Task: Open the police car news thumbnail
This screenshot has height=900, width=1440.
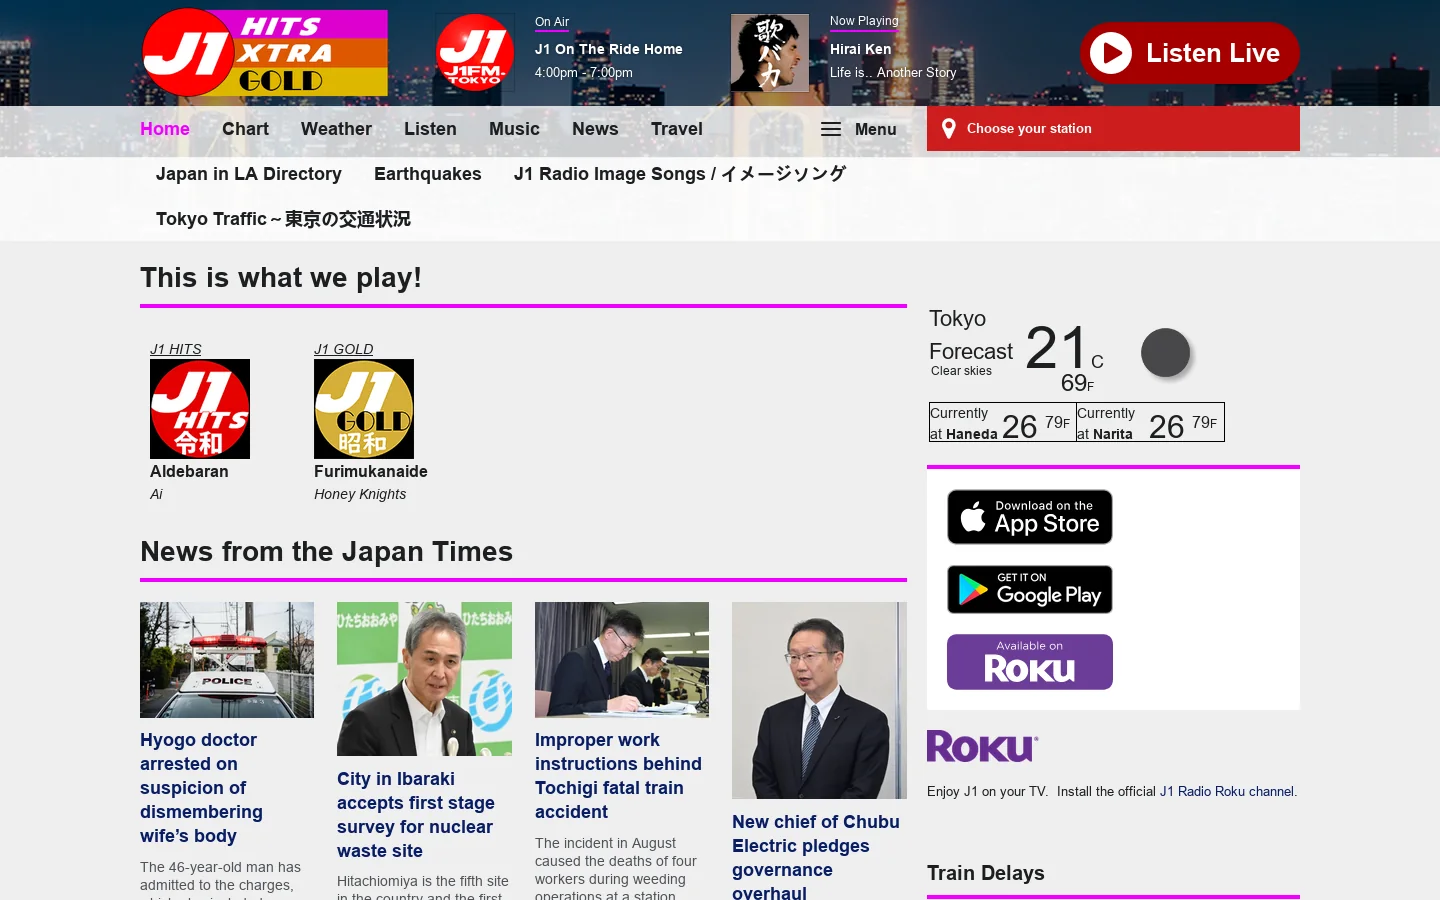Action: point(227,660)
